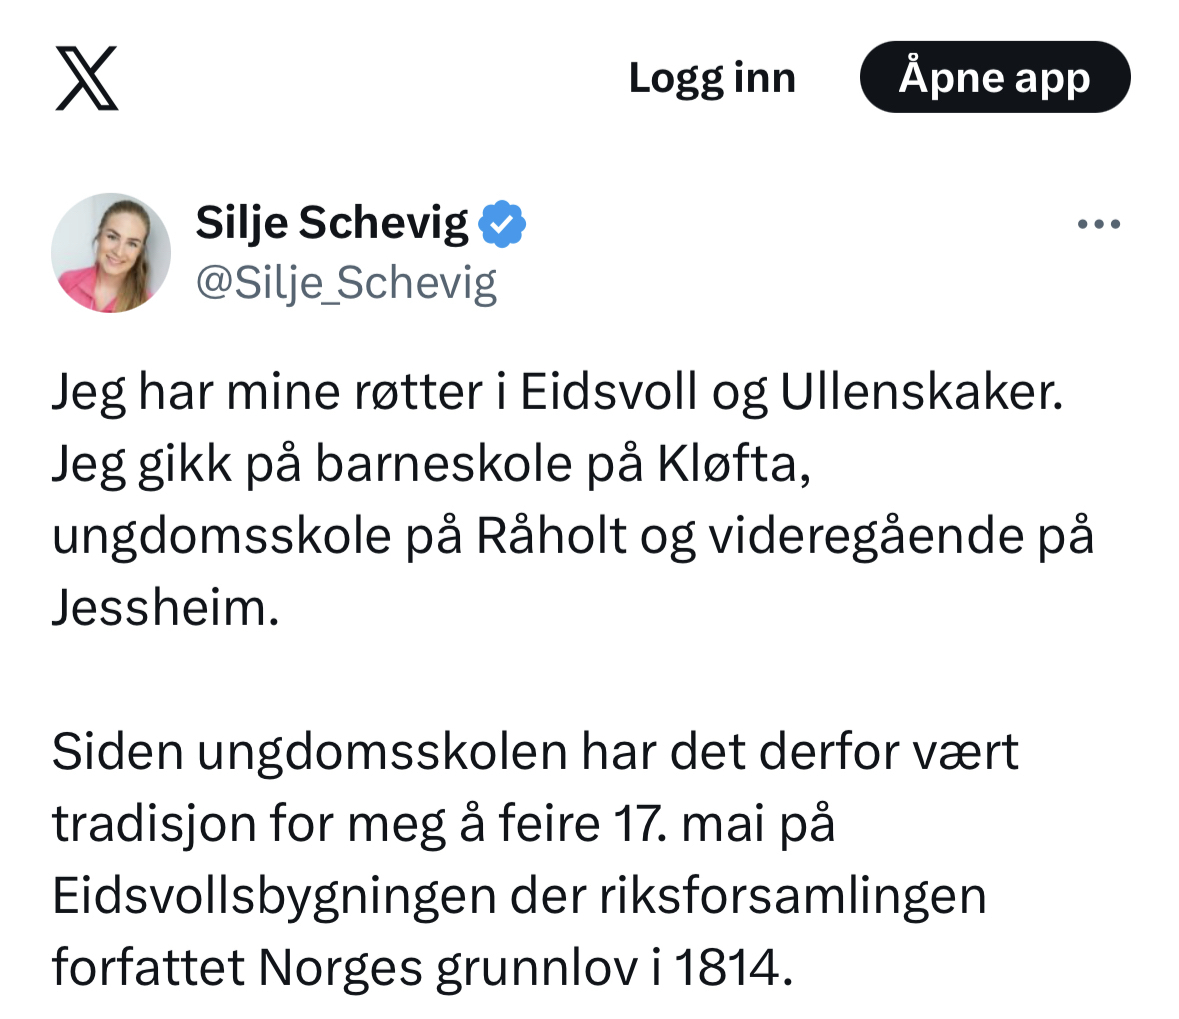This screenshot has height=1019, width=1179.
Task: Click the word tradisjon in the post
Action: pos(154,824)
